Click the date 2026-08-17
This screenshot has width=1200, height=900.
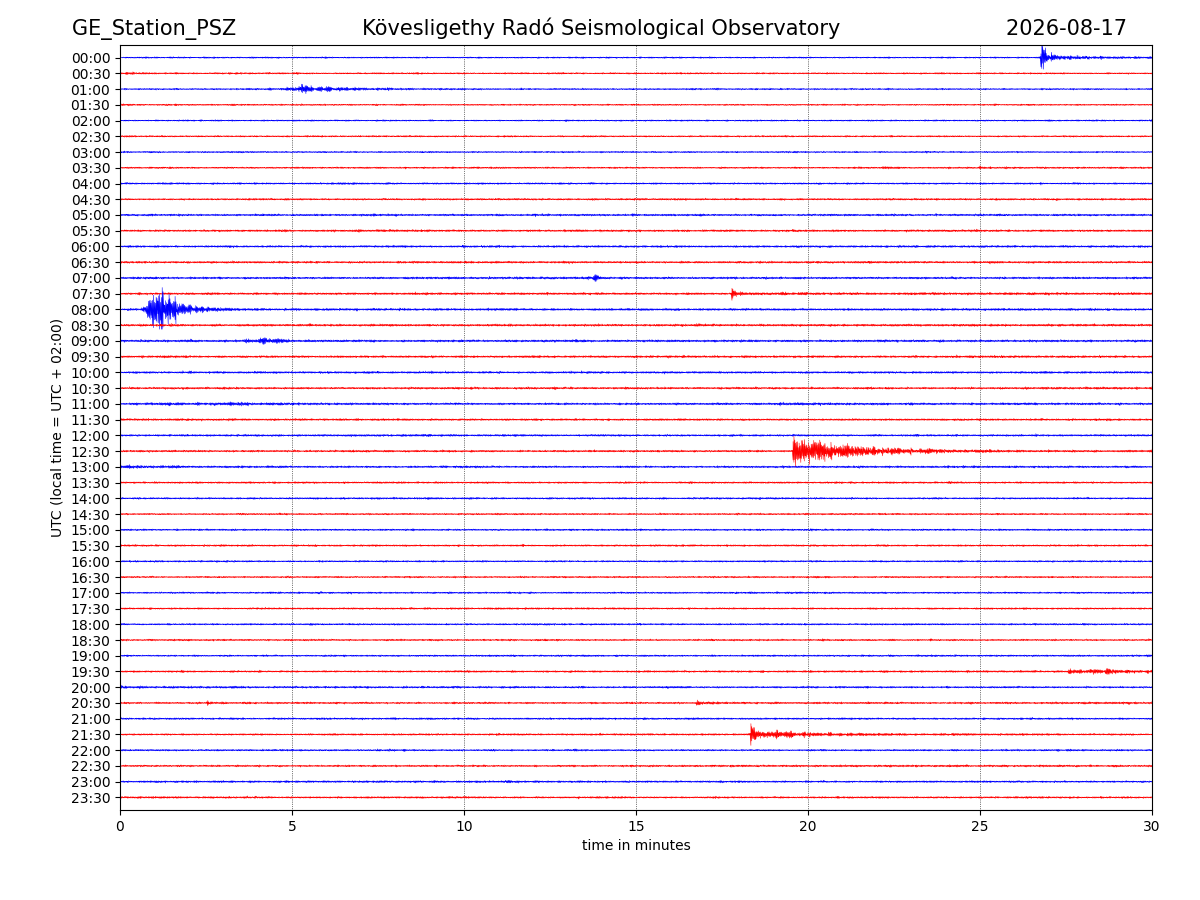click(1066, 28)
